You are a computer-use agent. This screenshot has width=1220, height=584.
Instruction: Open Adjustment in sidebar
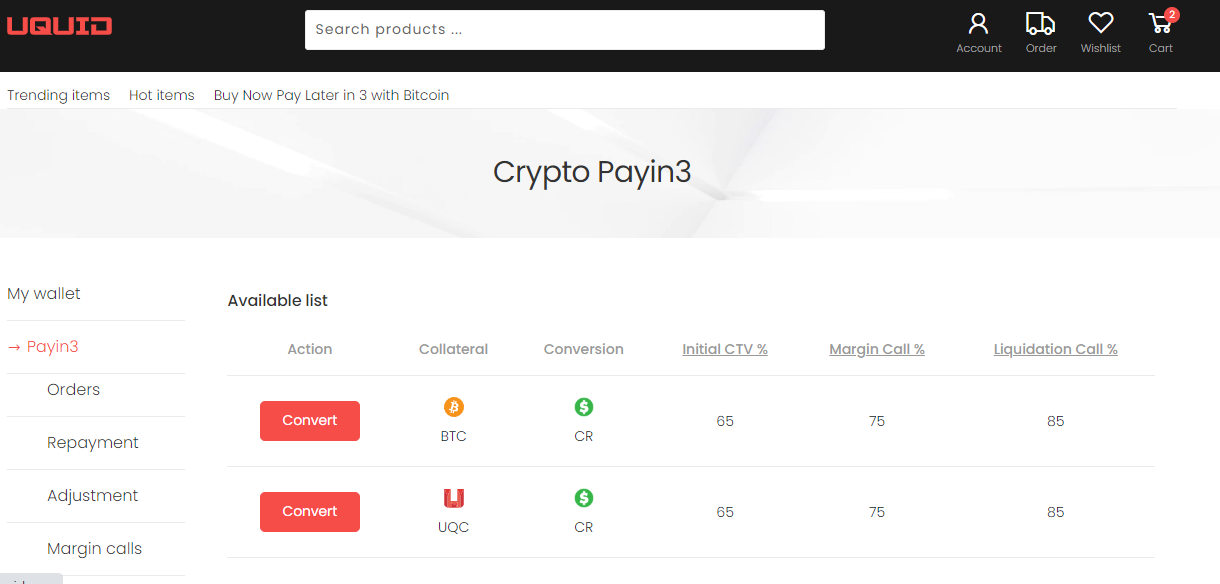tap(93, 496)
